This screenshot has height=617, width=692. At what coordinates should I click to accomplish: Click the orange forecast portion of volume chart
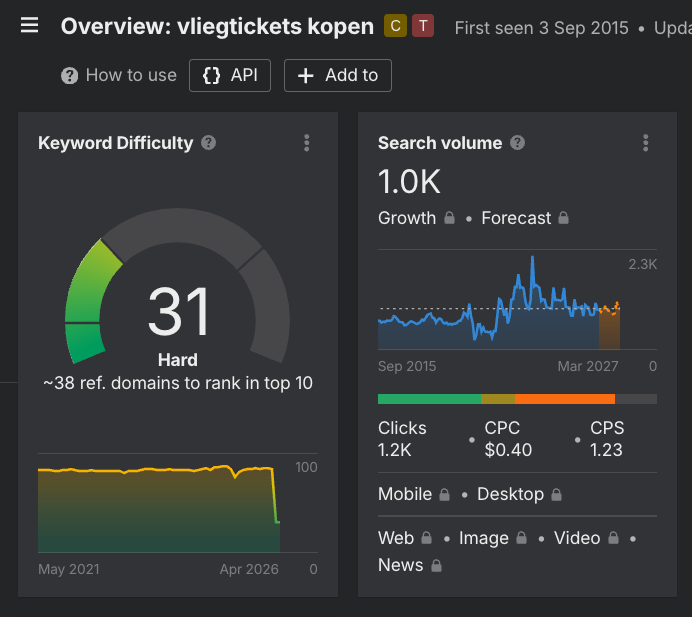[x=609, y=327]
